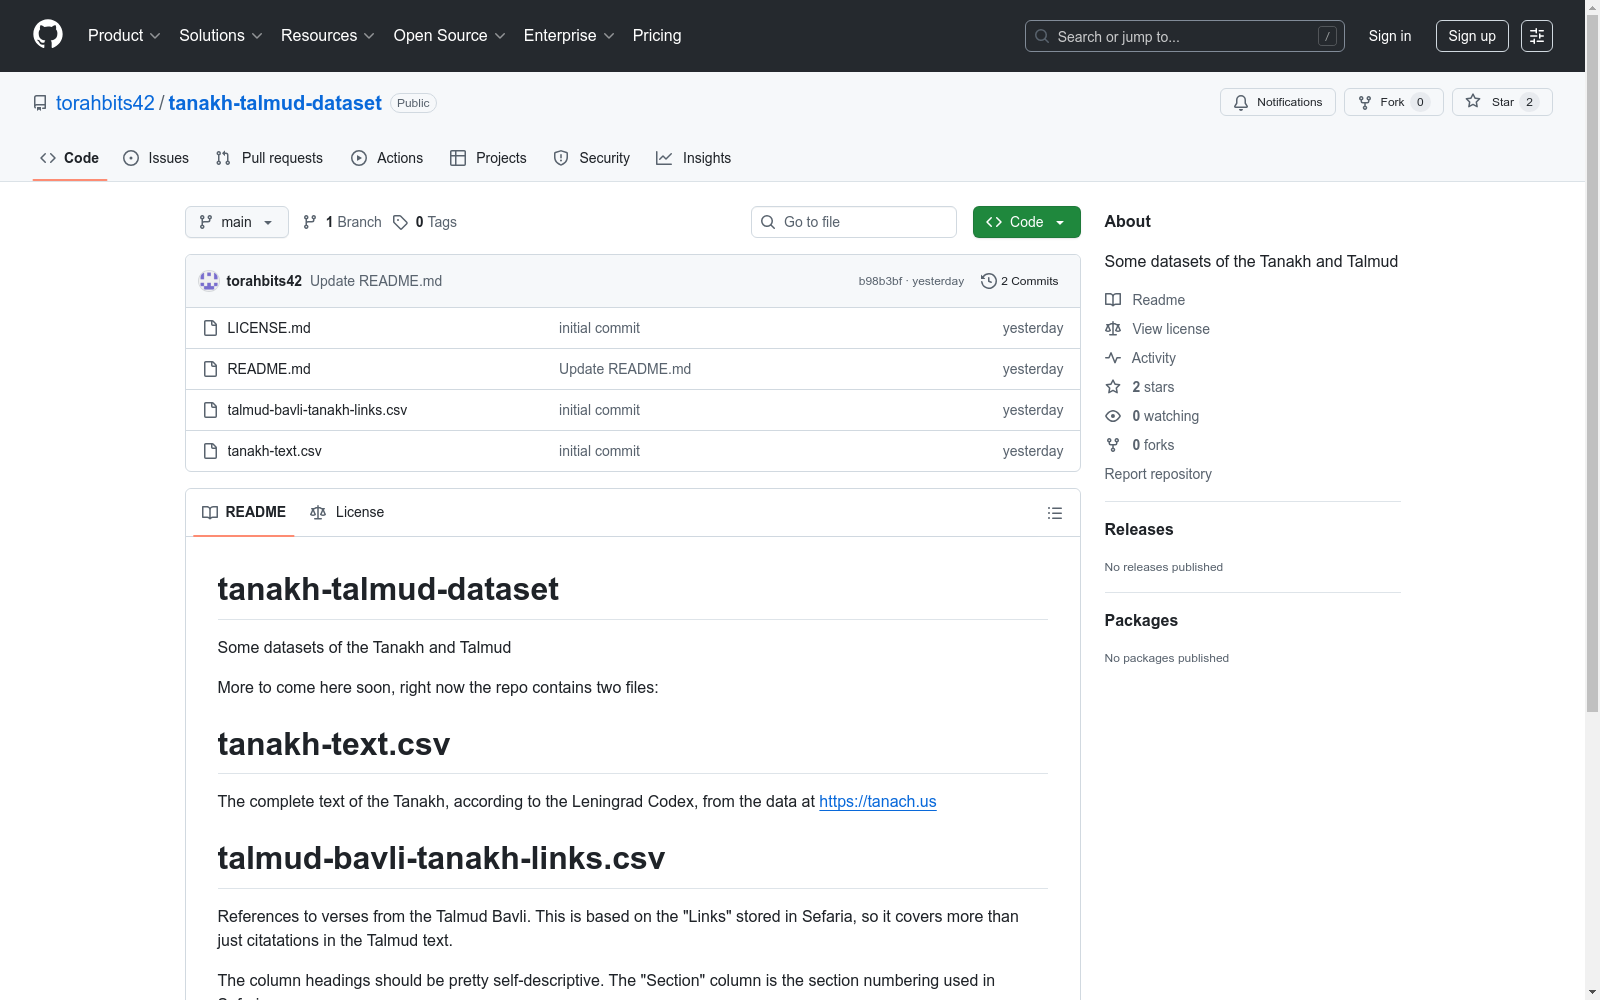View the 1 Branch list
The width and height of the screenshot is (1600, 1000).
(x=342, y=222)
